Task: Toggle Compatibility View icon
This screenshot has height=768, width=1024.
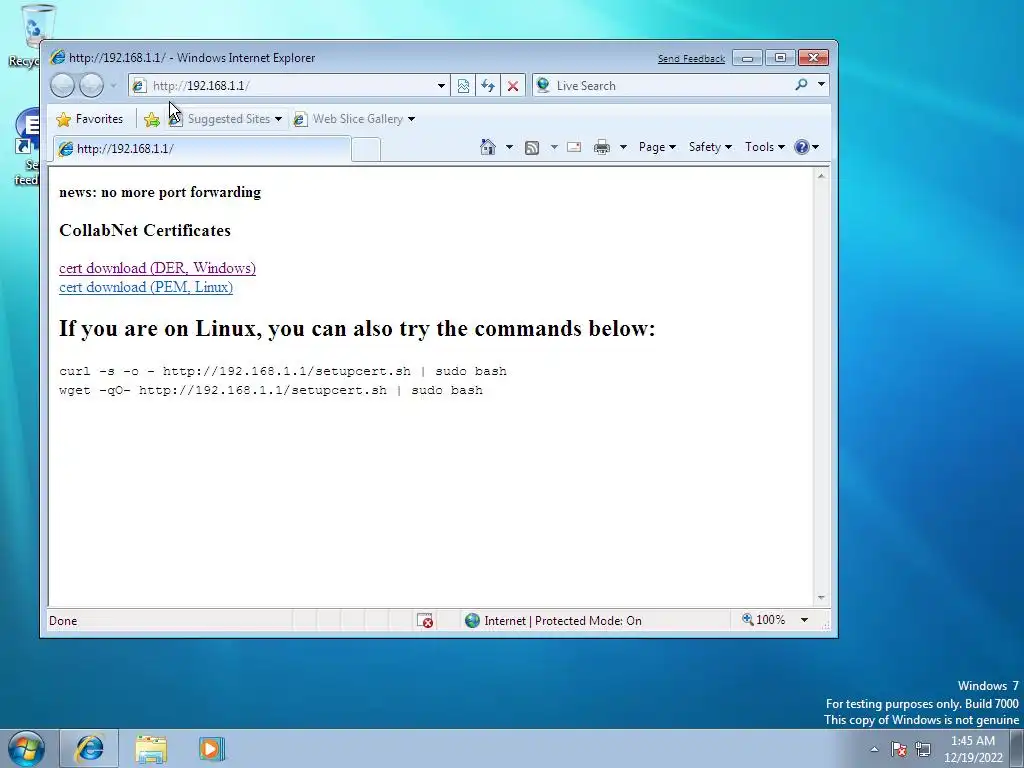Action: (463, 86)
